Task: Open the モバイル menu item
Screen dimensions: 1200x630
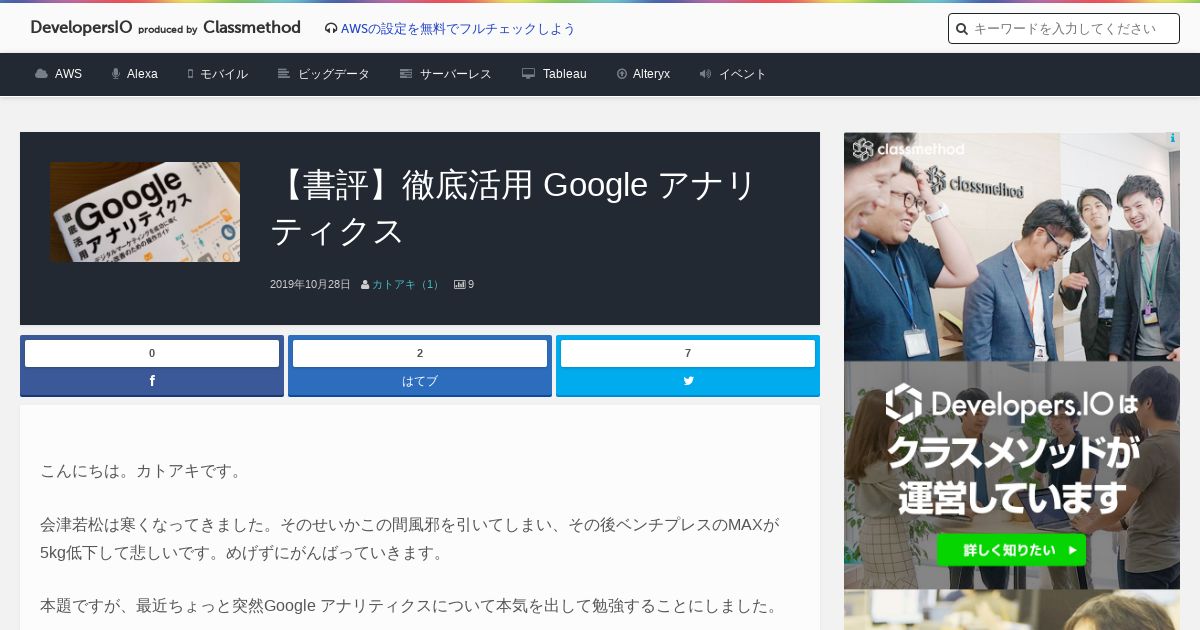Action: click(x=224, y=74)
